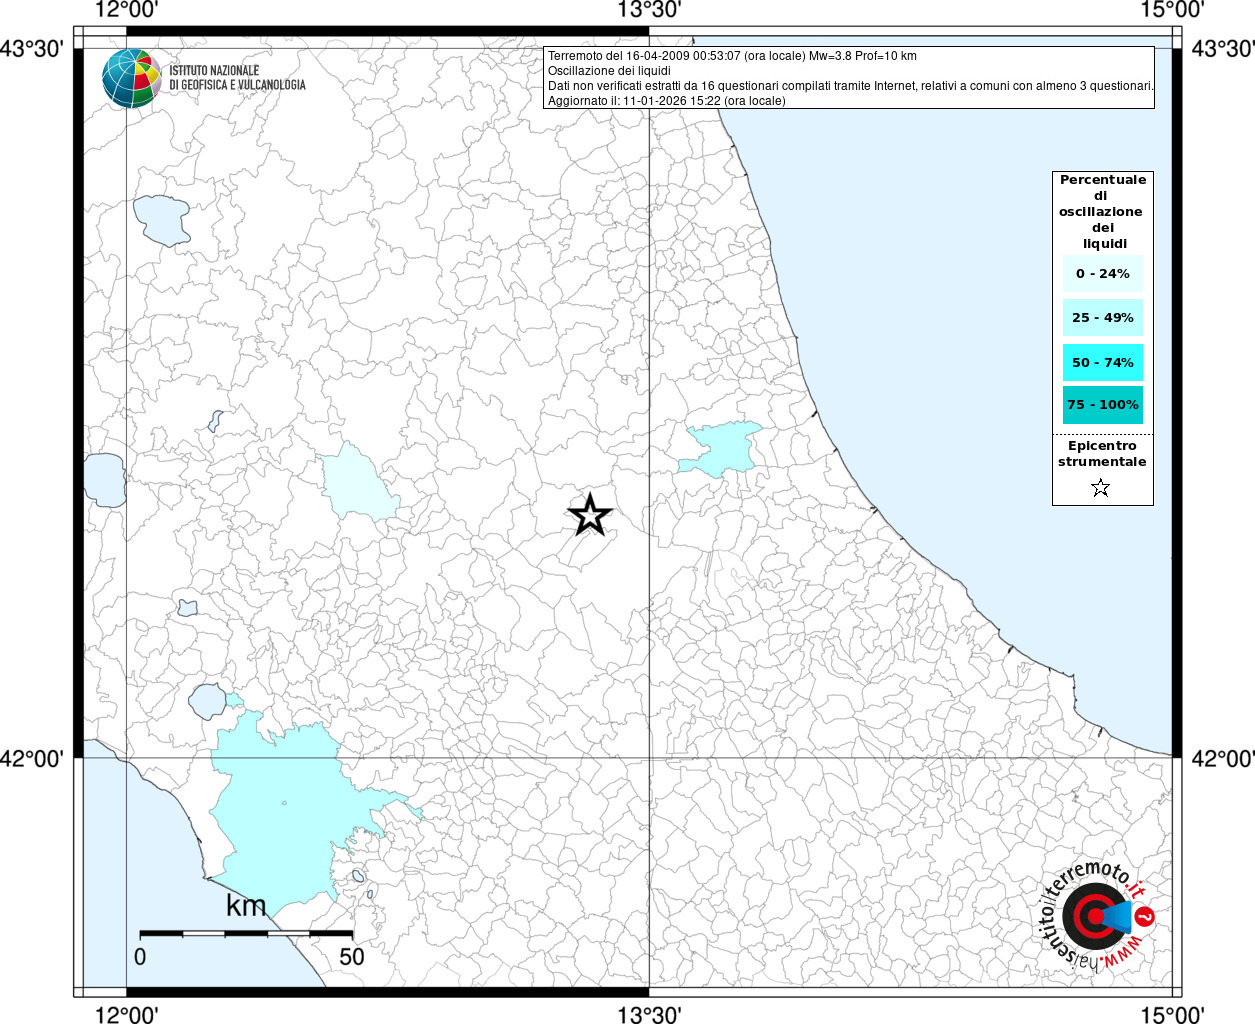Select the 75 - 100% legend swatch
The image size is (1255, 1024).
1103,405
